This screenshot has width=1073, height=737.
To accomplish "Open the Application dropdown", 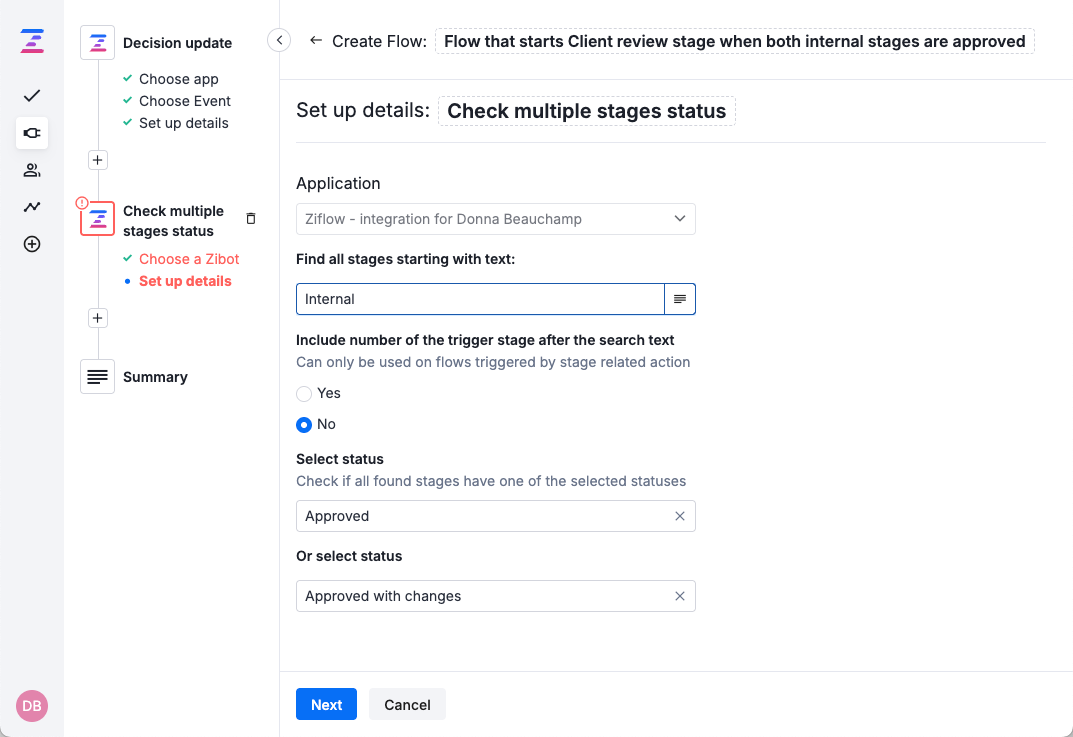I will 495,219.
